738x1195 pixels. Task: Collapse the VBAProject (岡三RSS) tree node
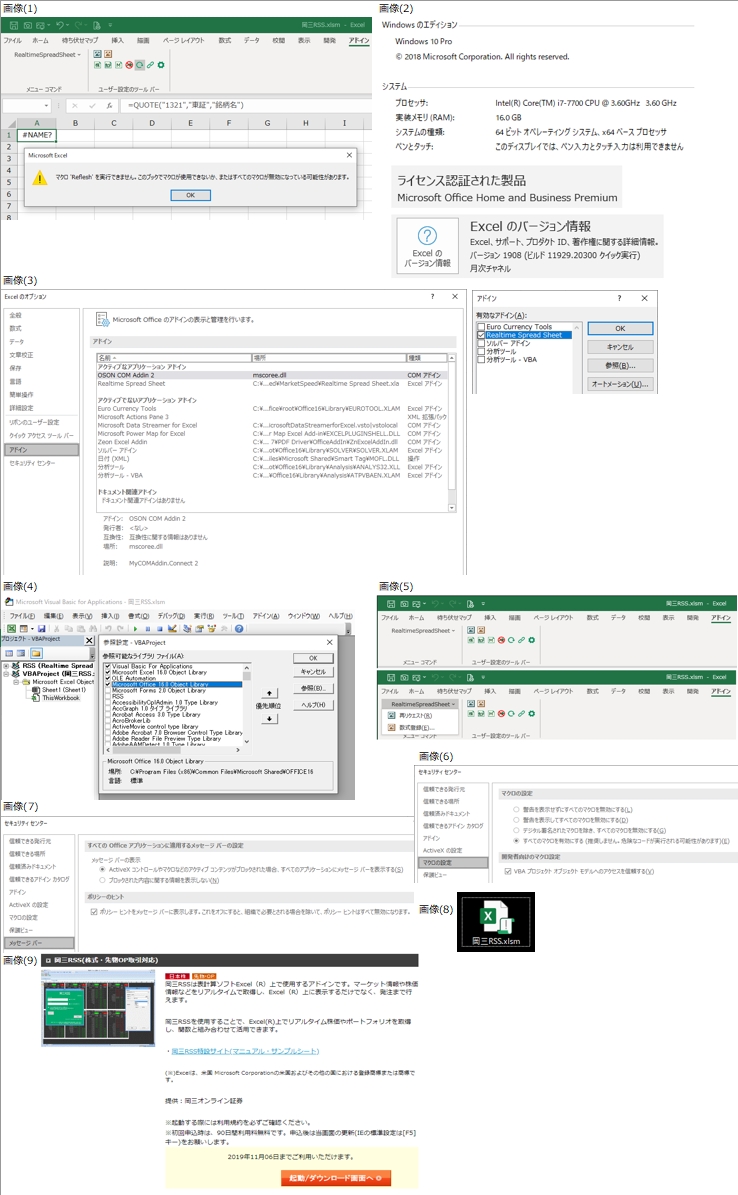(x=6, y=674)
